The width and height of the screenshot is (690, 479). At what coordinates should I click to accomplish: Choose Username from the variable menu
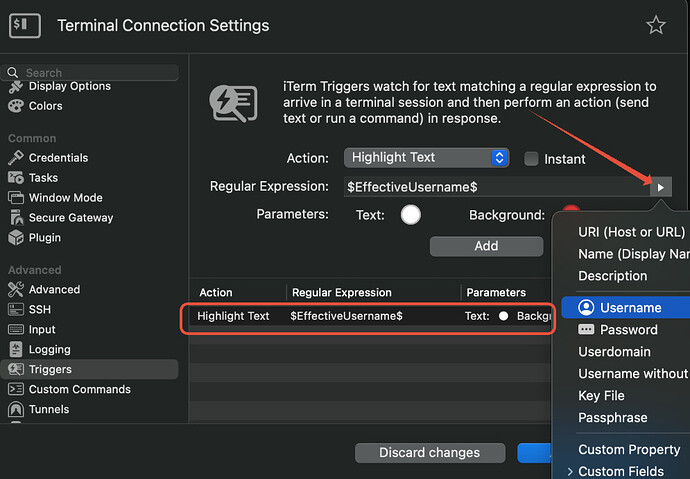point(630,307)
